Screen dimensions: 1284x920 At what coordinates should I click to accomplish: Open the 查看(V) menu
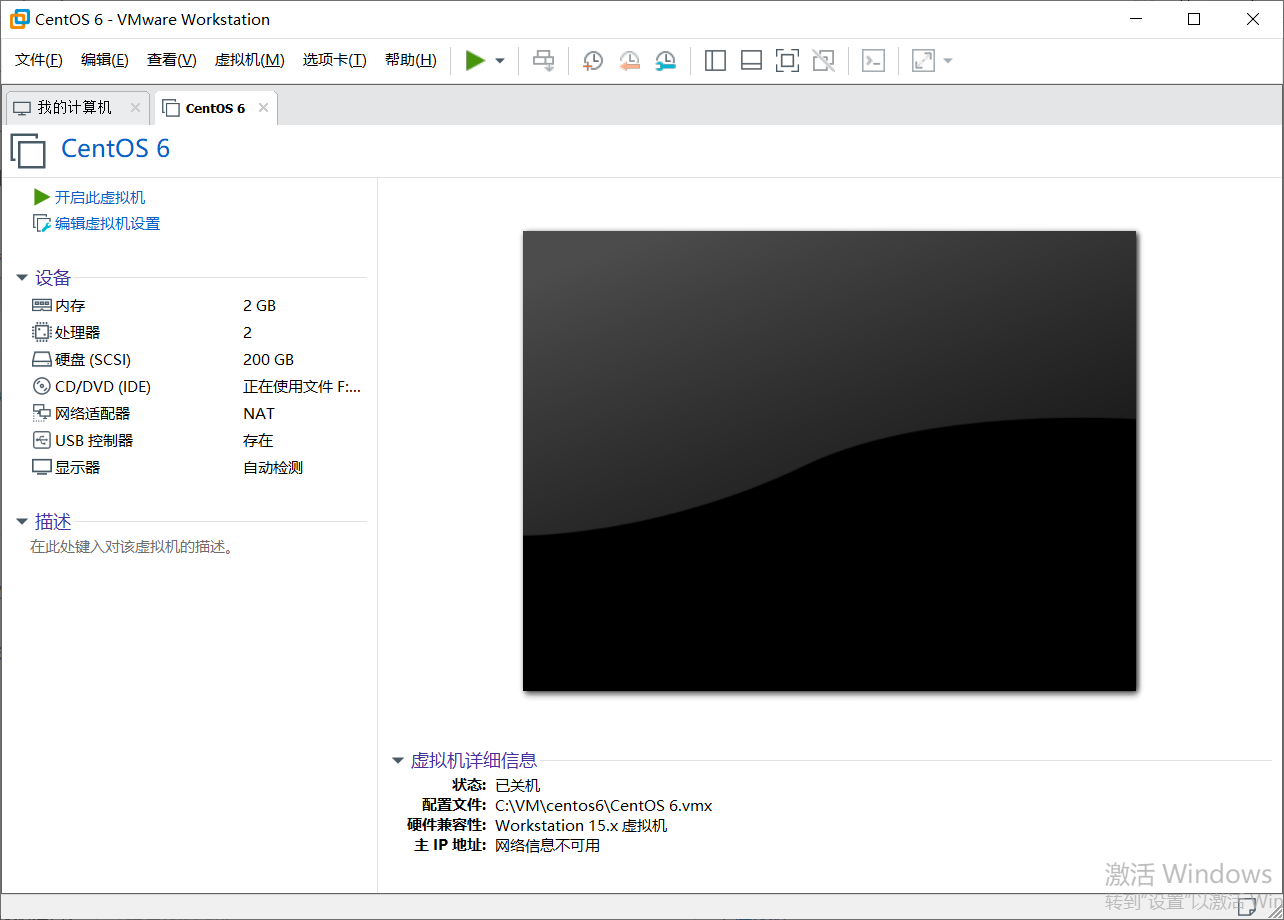172,60
